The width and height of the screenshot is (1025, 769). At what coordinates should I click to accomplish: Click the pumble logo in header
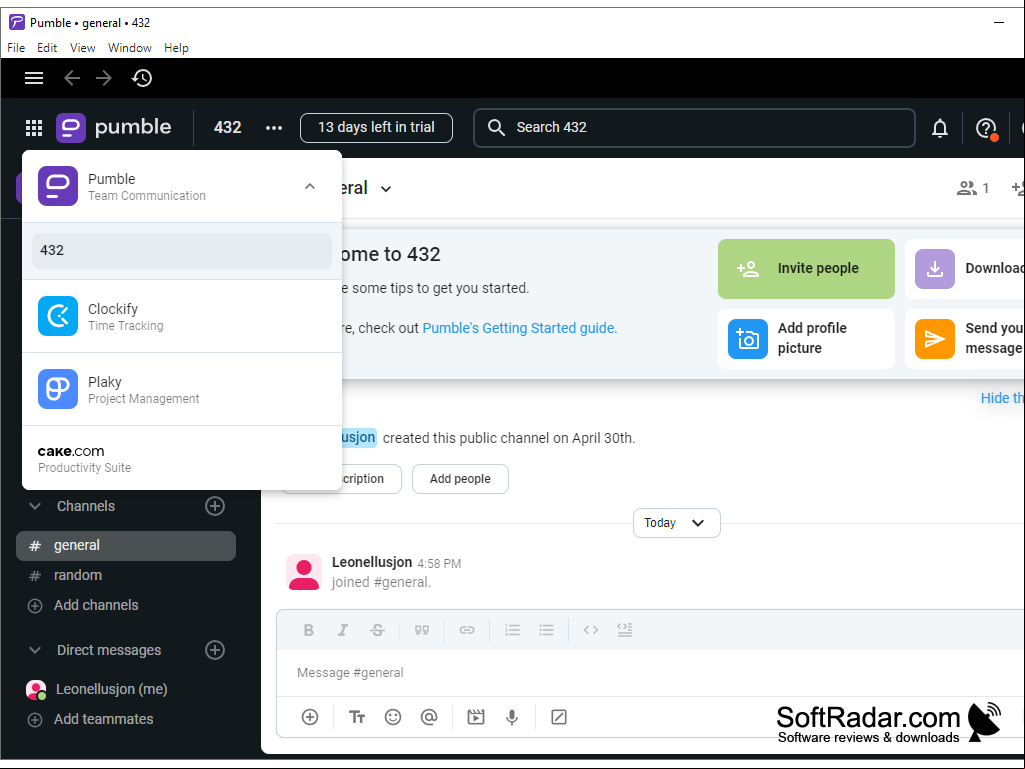(x=114, y=128)
